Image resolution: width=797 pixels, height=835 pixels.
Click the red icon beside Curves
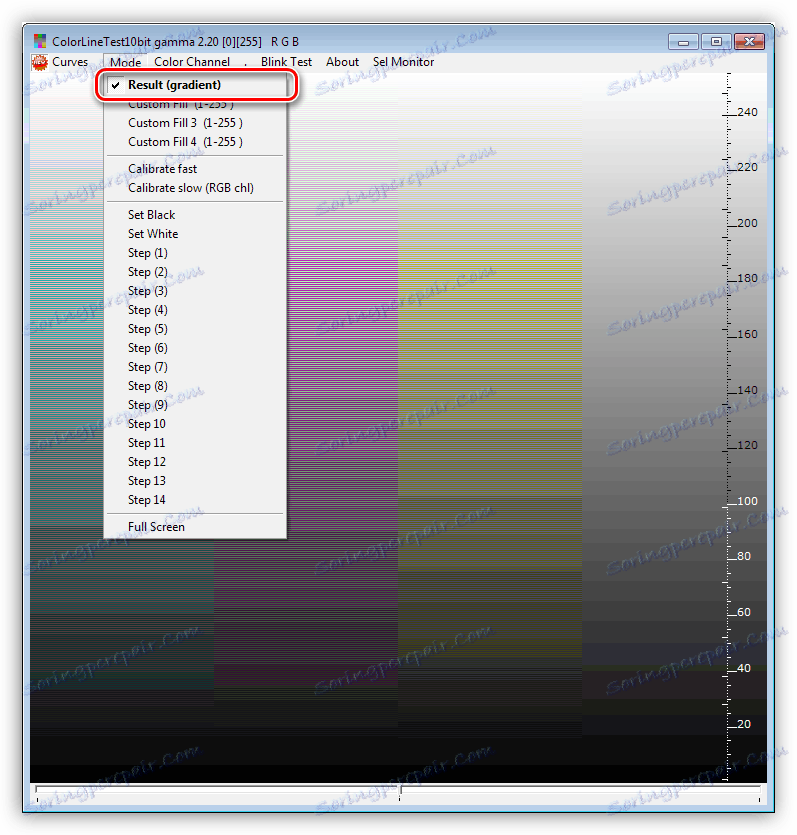[x=39, y=62]
